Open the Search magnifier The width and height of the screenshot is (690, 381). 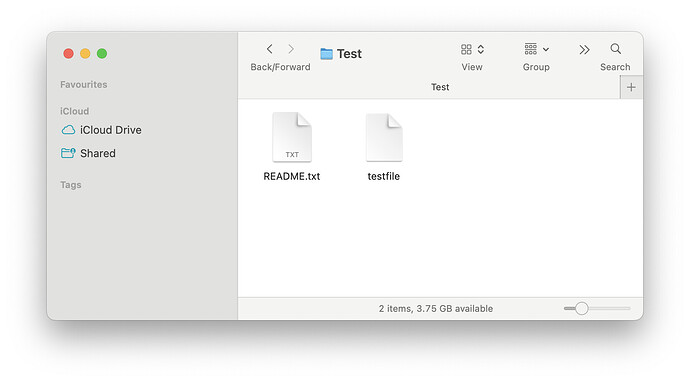[x=616, y=49]
